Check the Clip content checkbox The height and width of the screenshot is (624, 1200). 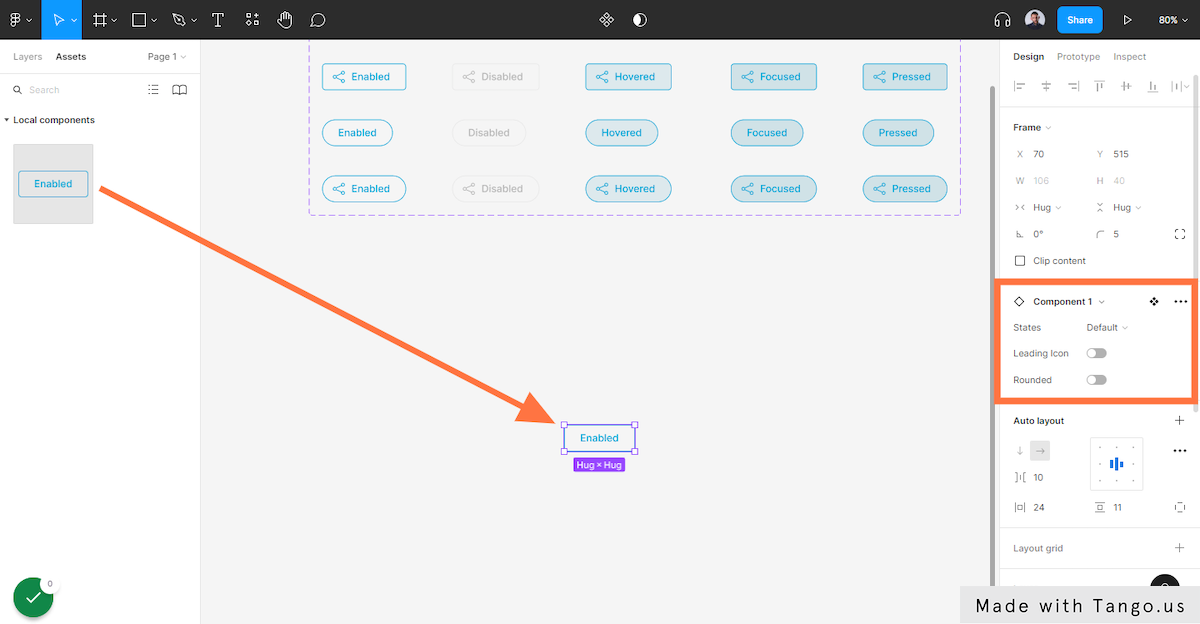tap(1020, 261)
